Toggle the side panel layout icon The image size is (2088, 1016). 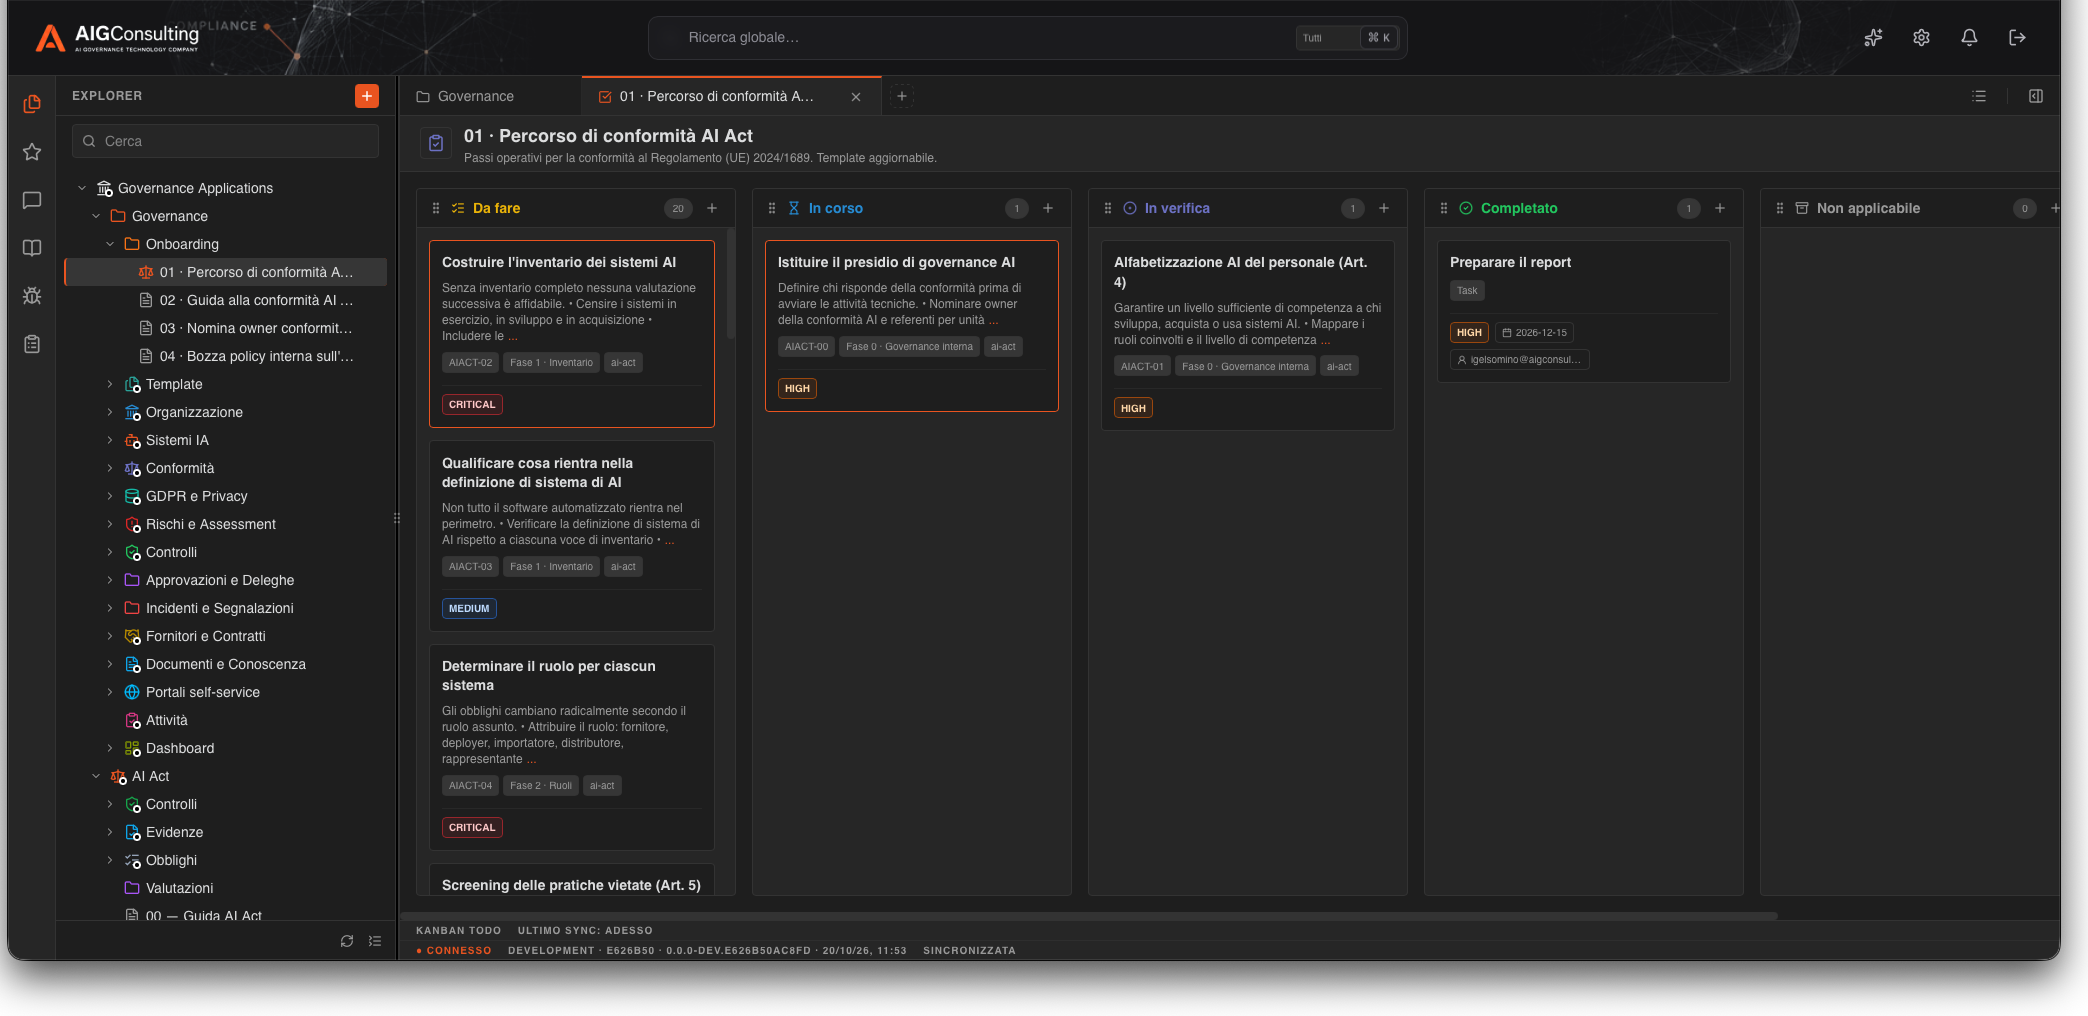pyautogui.click(x=2036, y=96)
